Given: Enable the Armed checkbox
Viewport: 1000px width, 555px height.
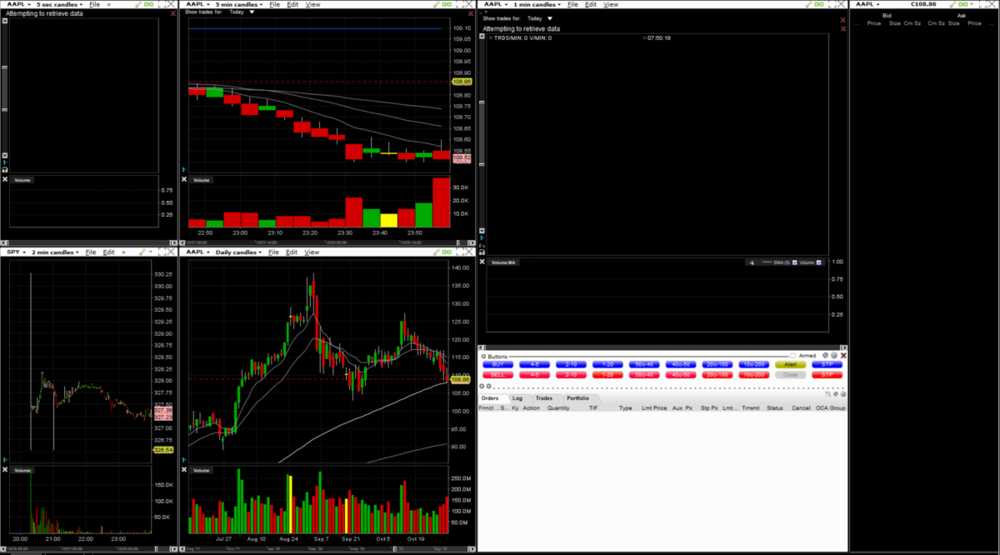Looking at the screenshot, I should [793, 356].
